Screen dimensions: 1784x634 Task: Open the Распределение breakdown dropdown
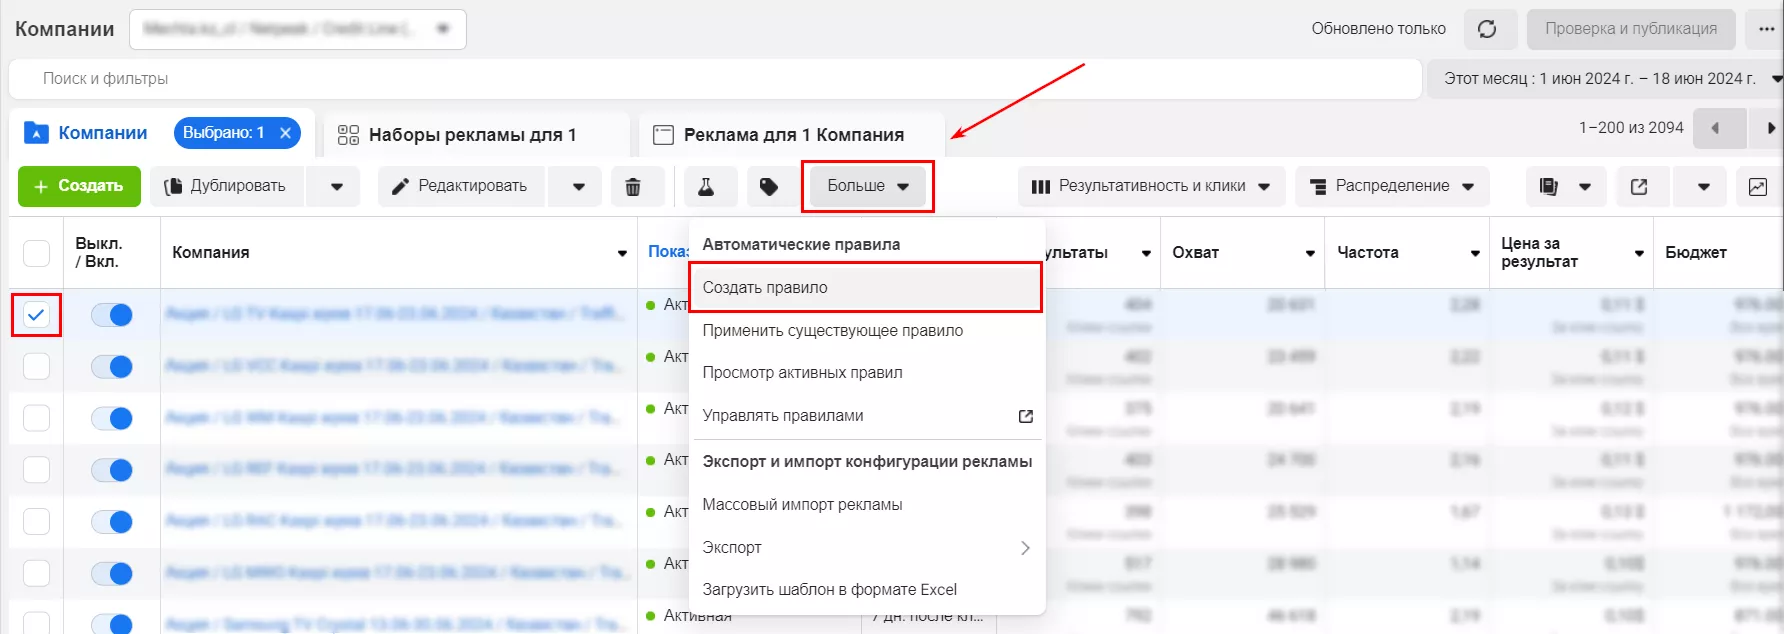(1392, 186)
